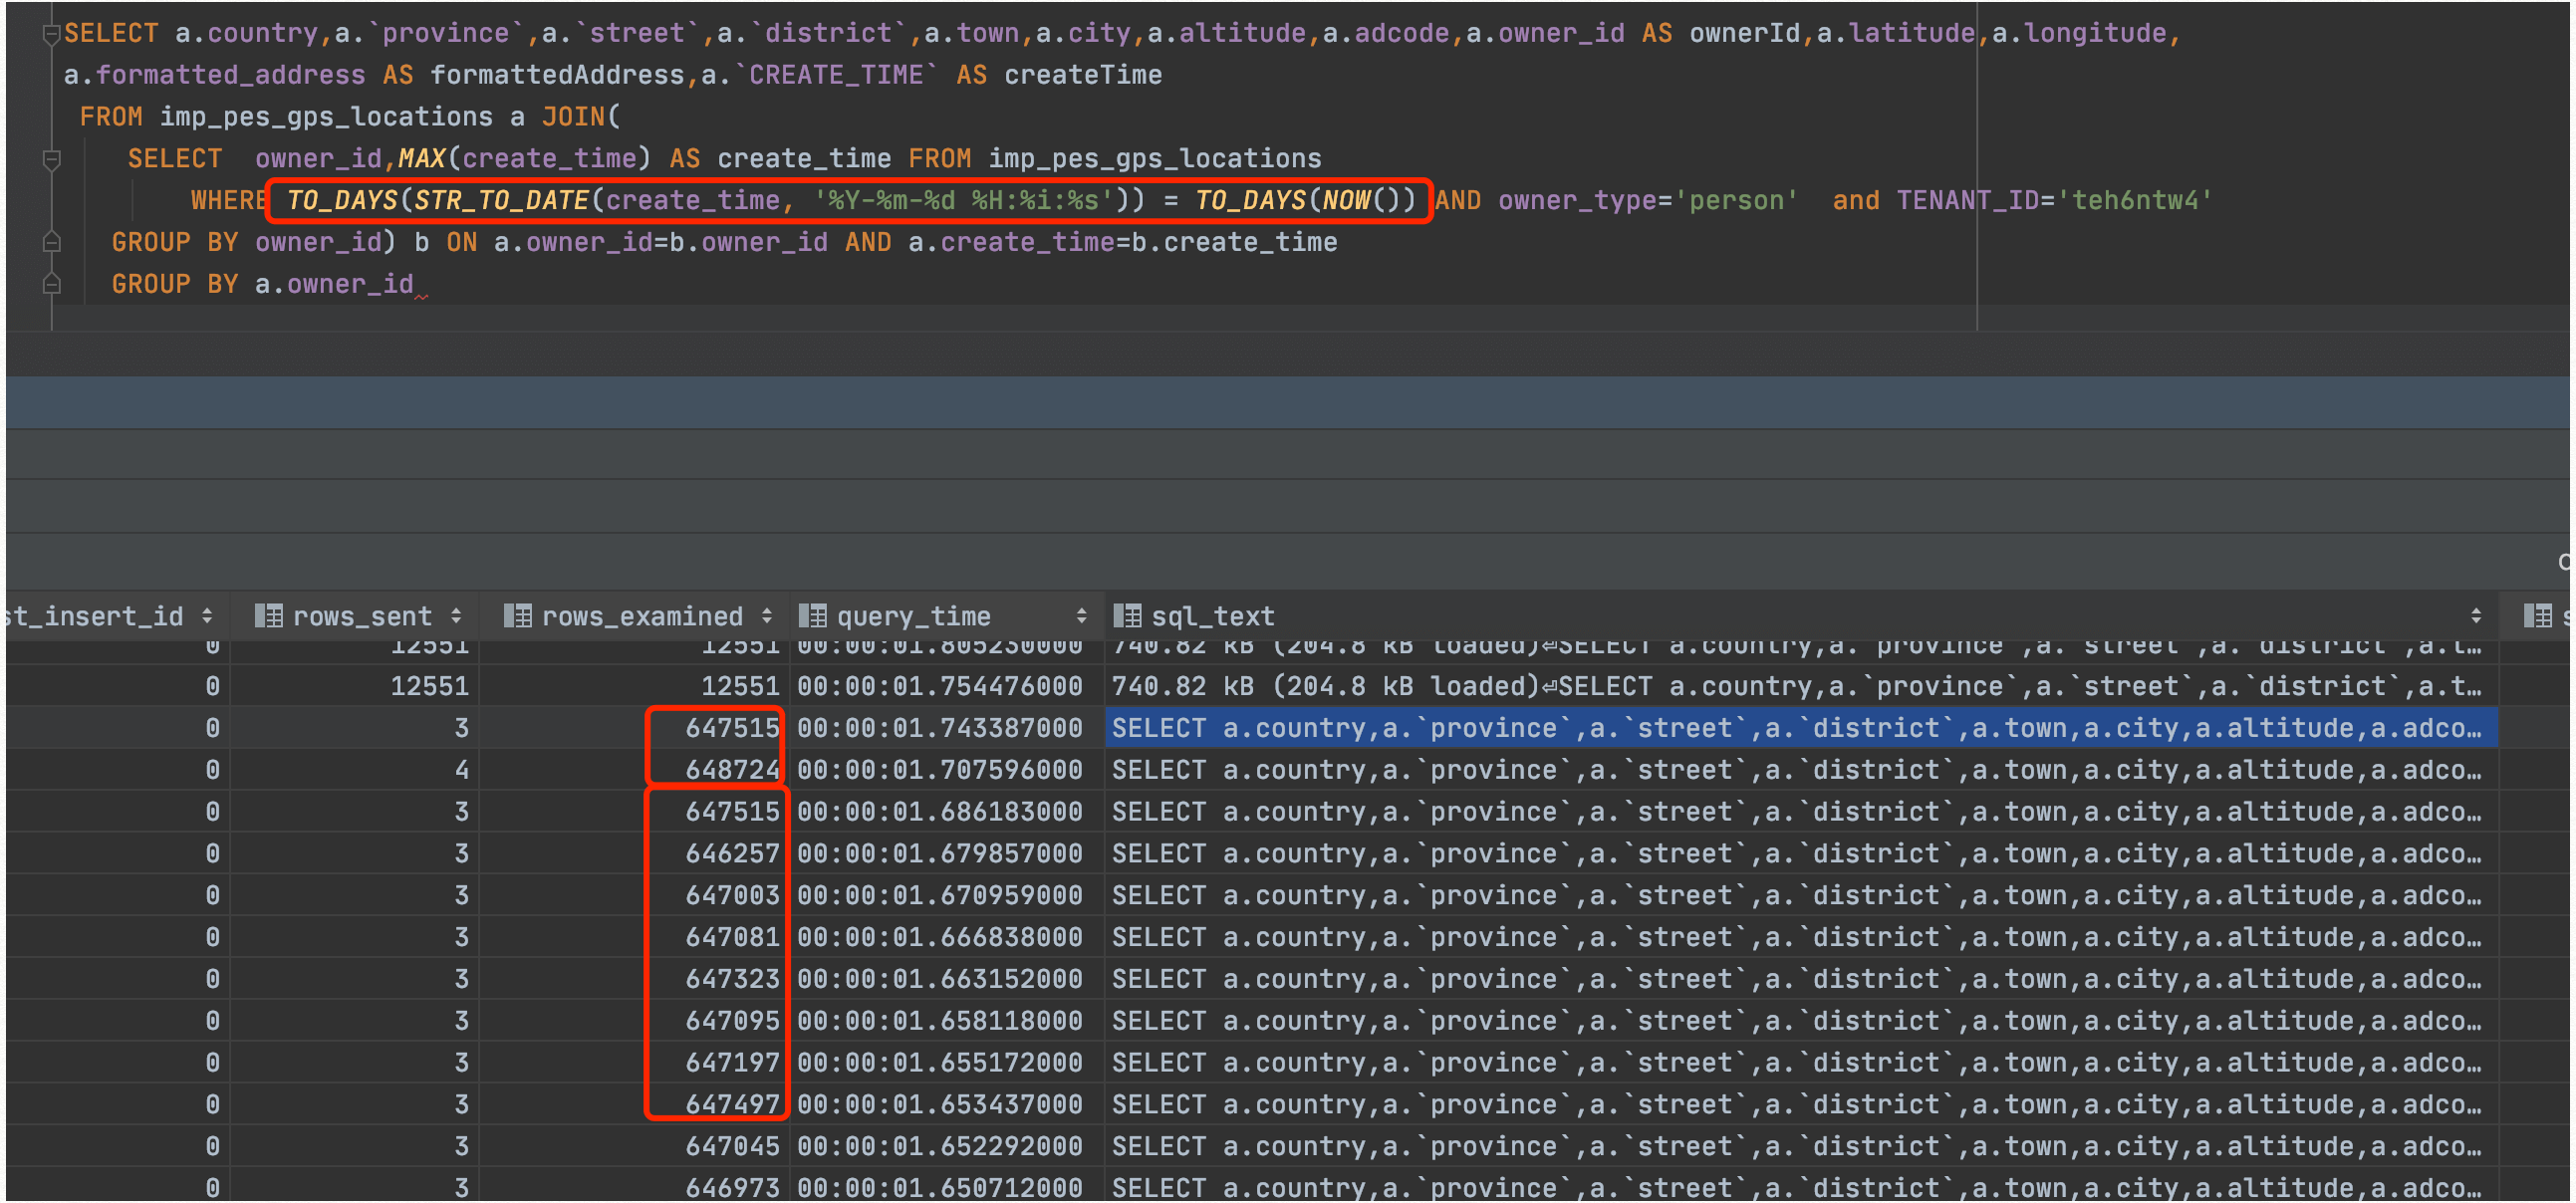Viewport: 2576px width, 1203px height.
Task: Toggle sort arrows on sql_text column
Action: pos(2475,616)
